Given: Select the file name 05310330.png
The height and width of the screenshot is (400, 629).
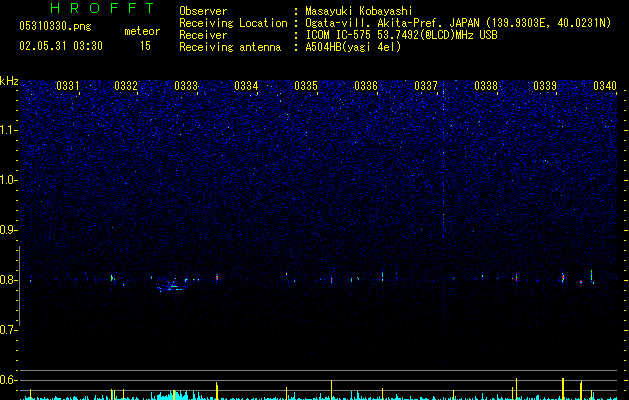Looking at the screenshot, I should (55, 26).
